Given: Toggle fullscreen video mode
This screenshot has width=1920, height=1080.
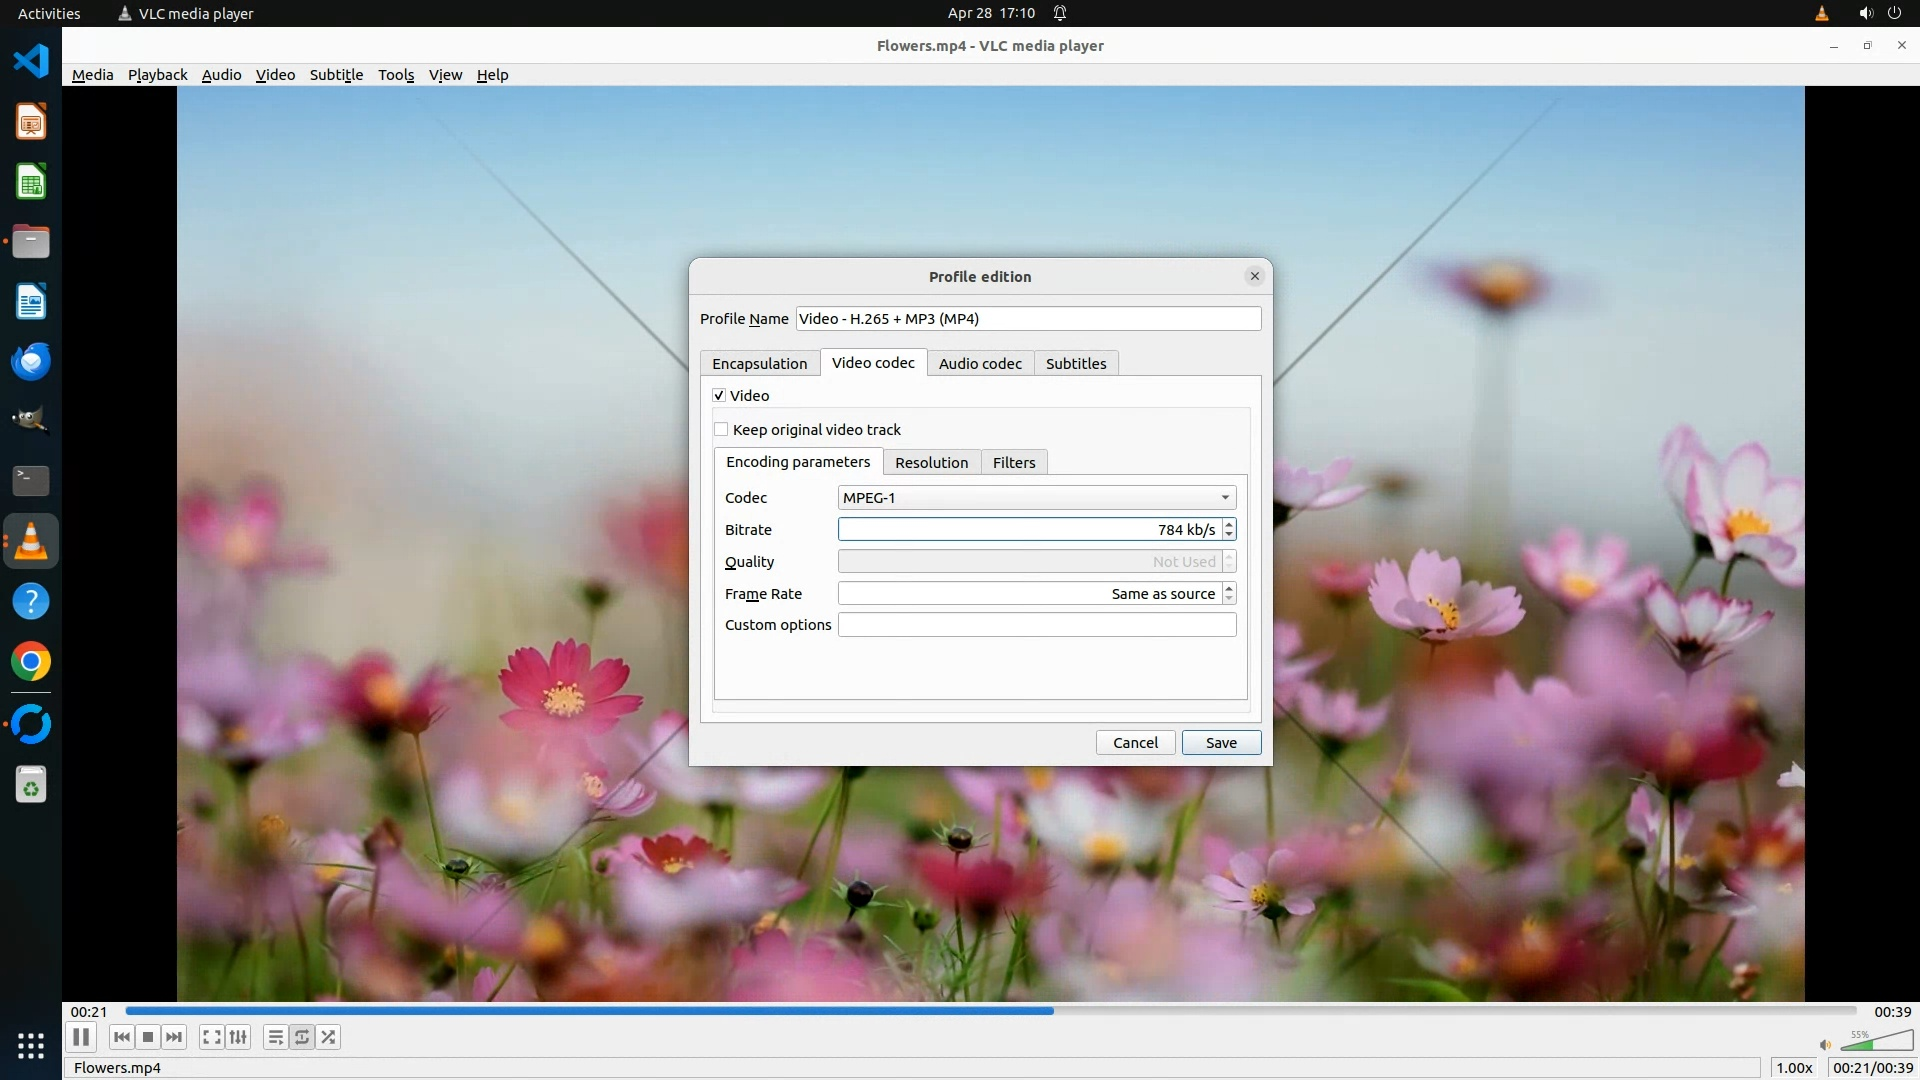Looking at the screenshot, I should pos(211,1037).
